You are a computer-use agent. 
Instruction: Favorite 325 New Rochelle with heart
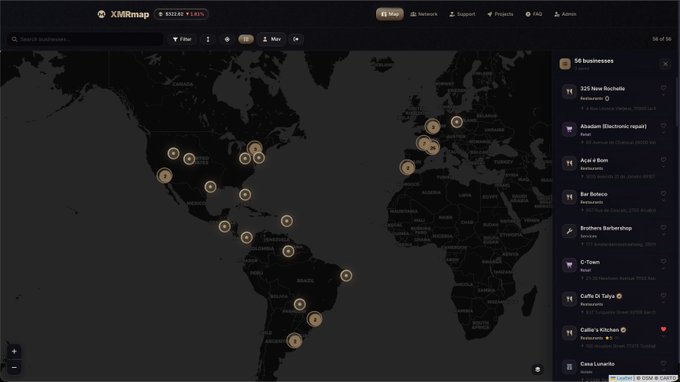tap(664, 88)
